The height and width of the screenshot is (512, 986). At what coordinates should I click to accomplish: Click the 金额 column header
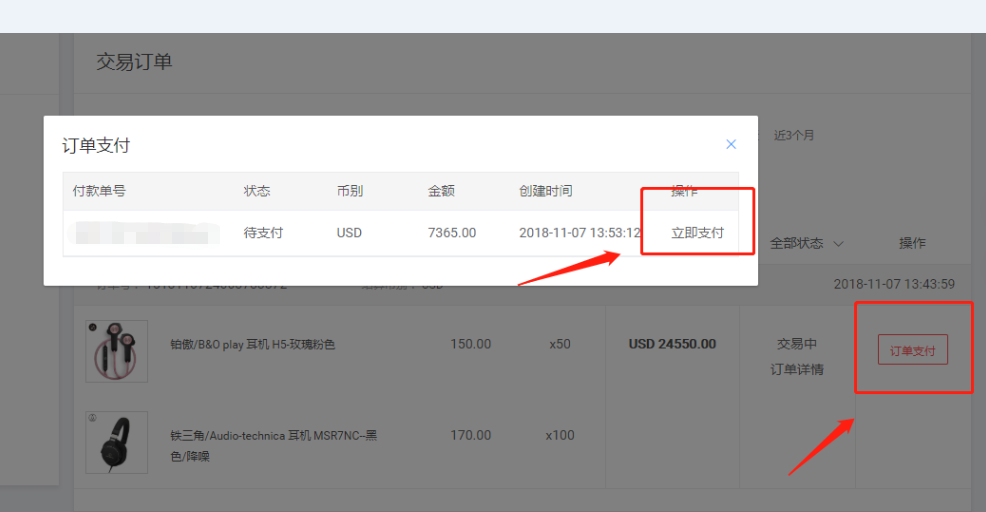tap(441, 191)
